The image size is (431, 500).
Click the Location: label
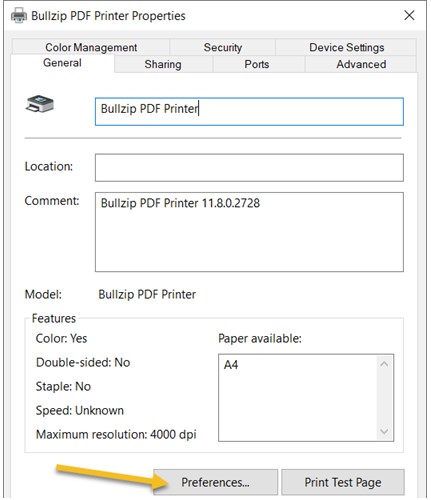[x=49, y=166]
